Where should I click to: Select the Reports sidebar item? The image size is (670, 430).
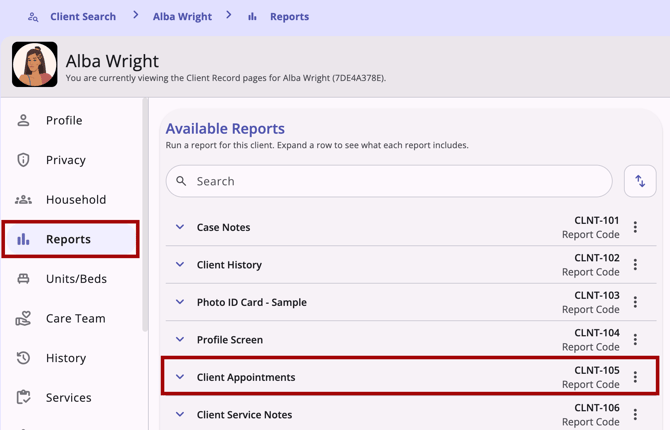pyautogui.click(x=71, y=239)
